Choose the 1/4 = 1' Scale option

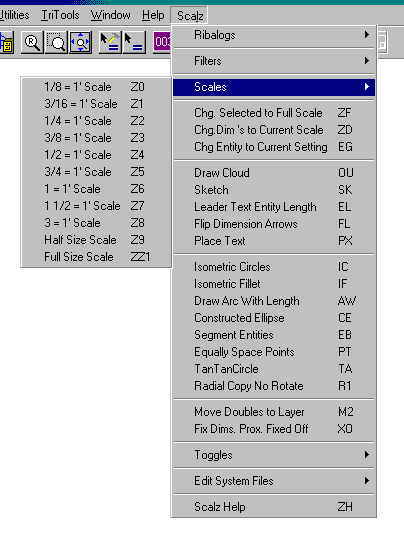coord(96,121)
